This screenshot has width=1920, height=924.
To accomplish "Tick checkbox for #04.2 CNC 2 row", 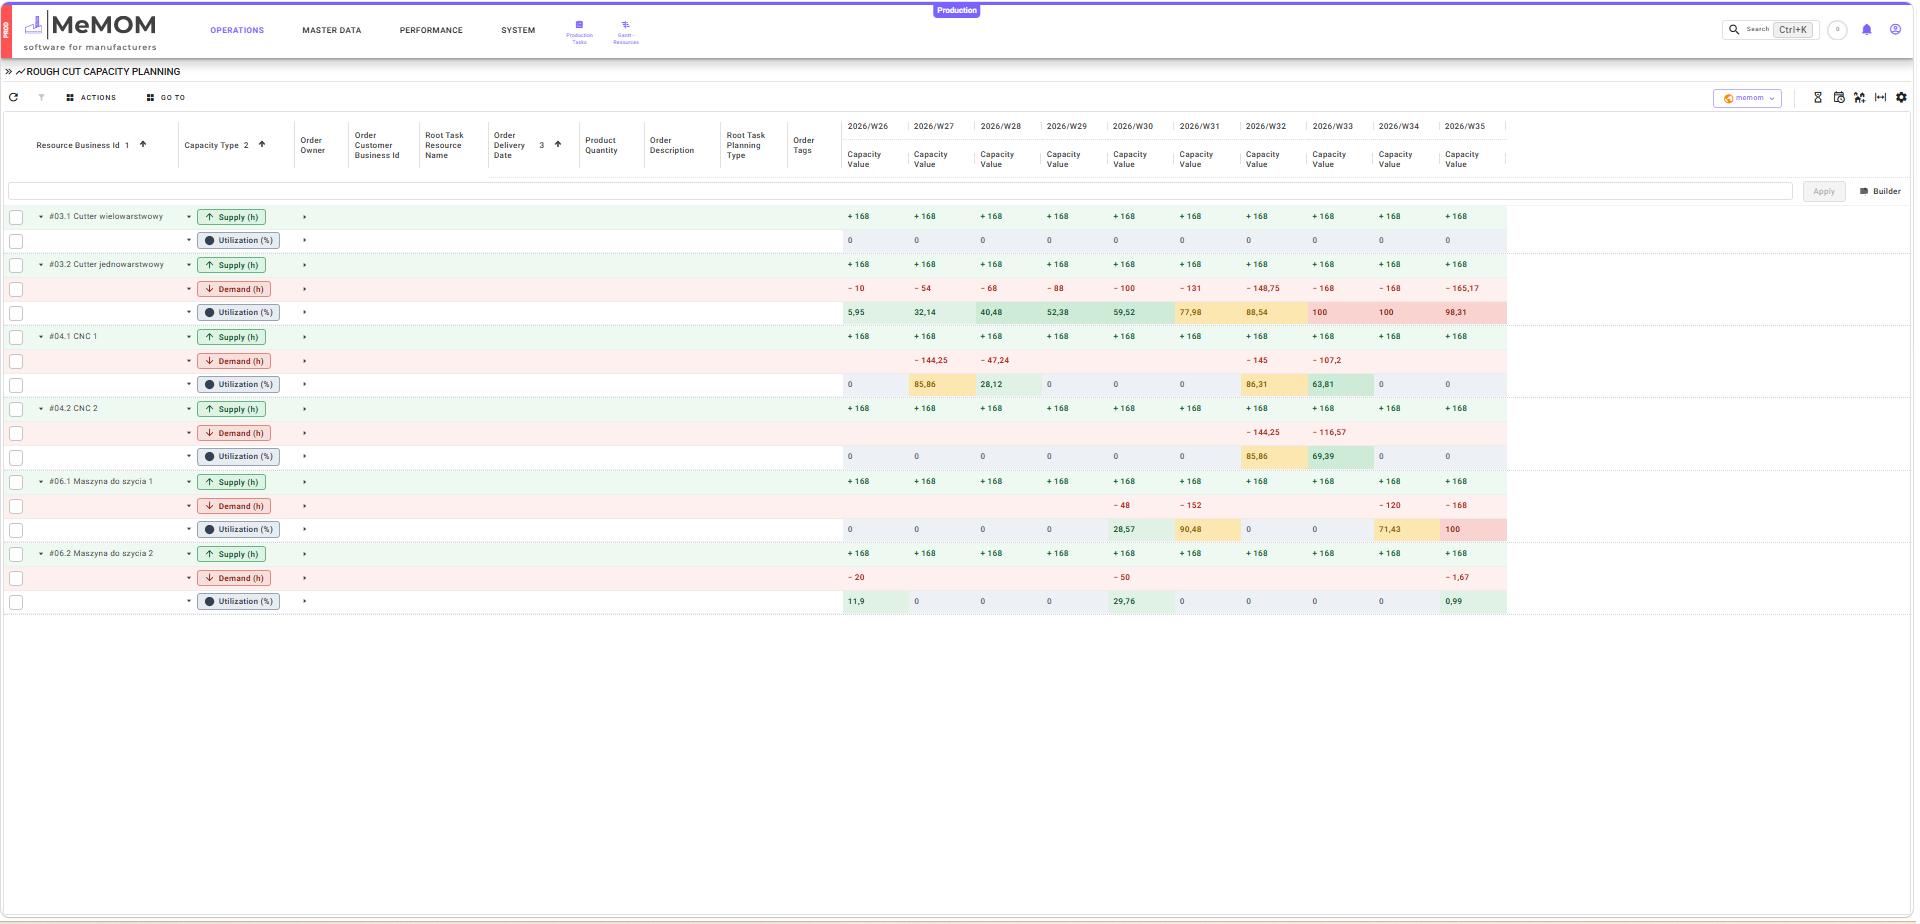I will pyautogui.click(x=16, y=409).
